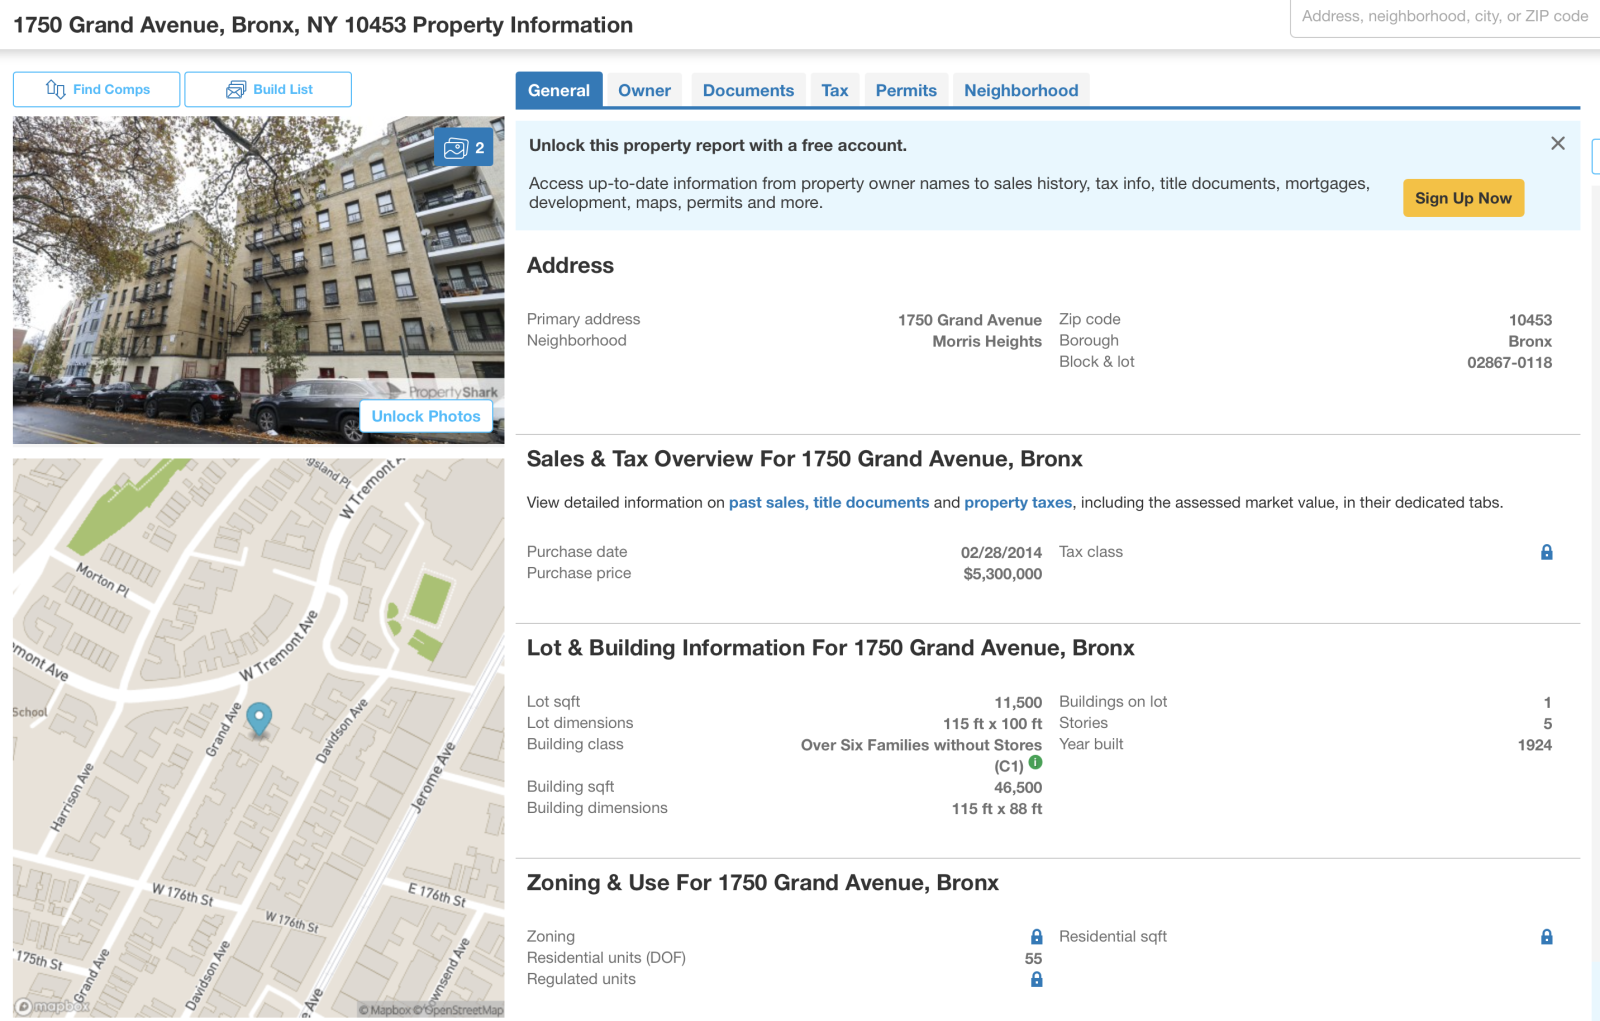
Task: Focus the address search input field
Action: tap(1444, 17)
